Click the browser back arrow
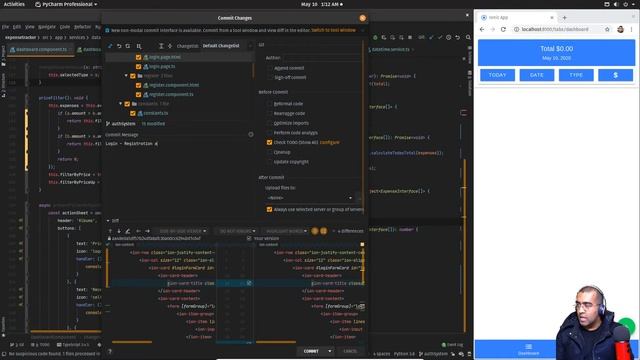The width and height of the screenshot is (640, 360). tap(482, 29)
